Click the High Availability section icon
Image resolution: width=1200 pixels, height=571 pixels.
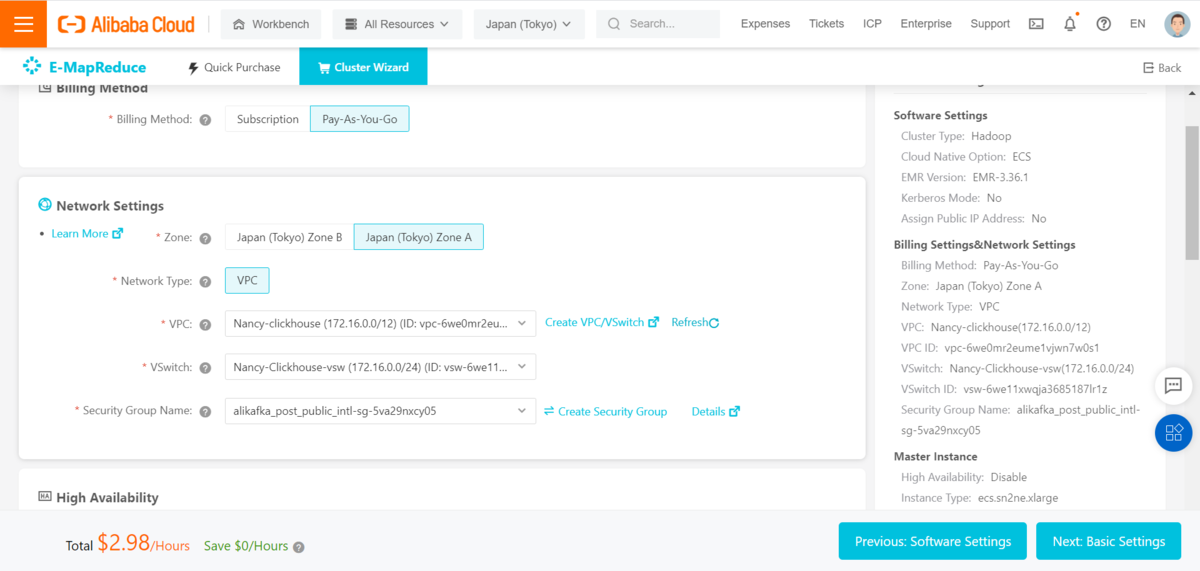click(x=45, y=496)
